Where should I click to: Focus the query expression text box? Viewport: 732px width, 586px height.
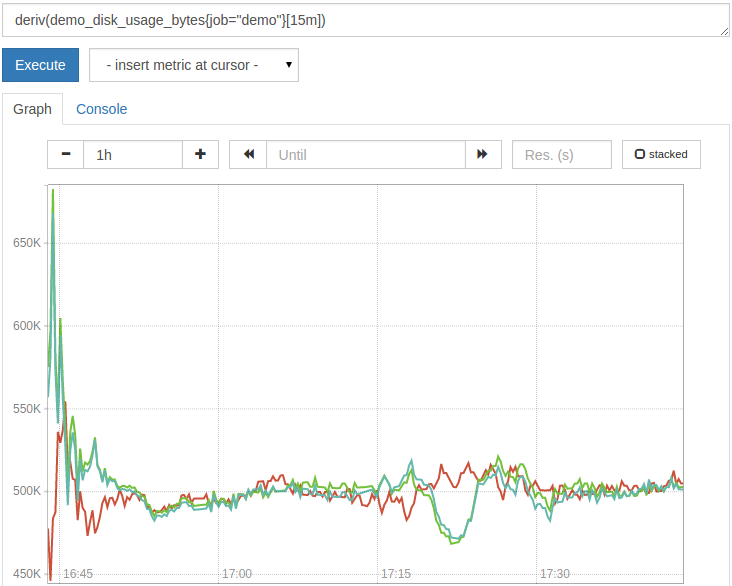[366, 20]
